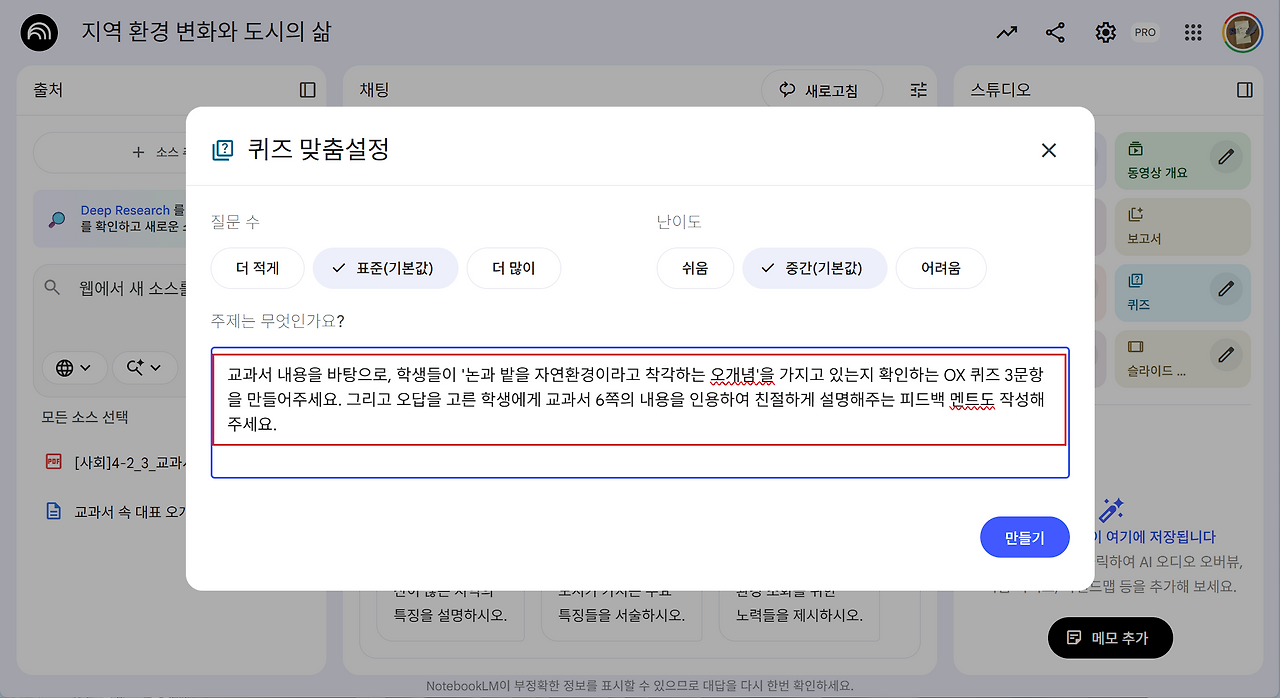1280x698 pixels.
Task: Click the notebook title text
Action: click(206, 32)
